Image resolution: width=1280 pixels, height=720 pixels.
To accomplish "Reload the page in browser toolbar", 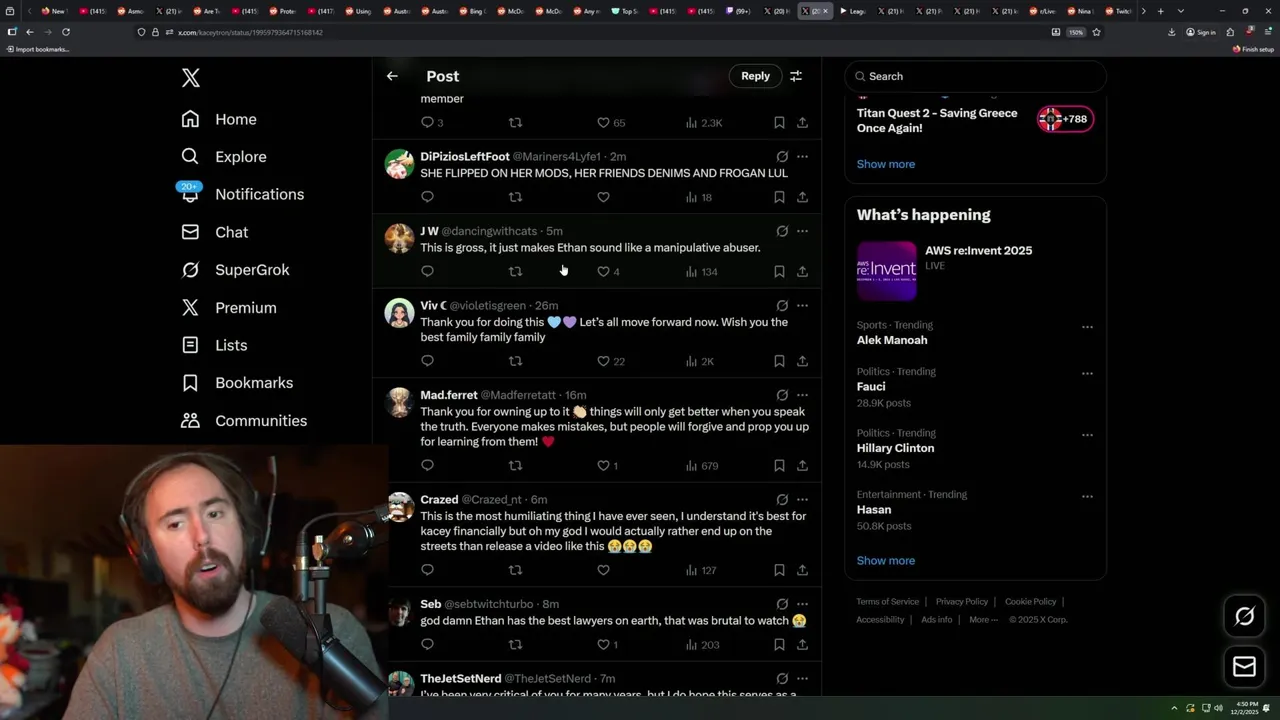I will click(x=66, y=32).
